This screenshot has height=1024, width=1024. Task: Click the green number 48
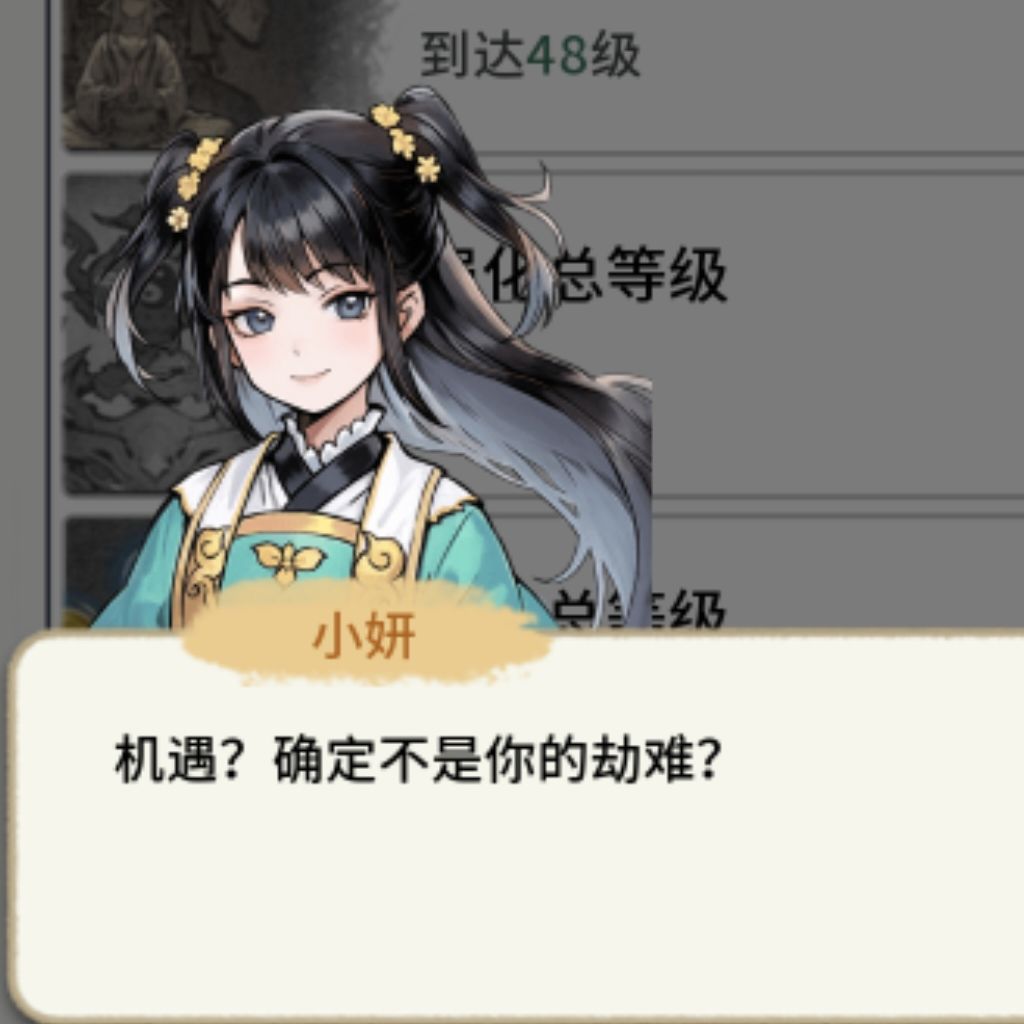[558, 55]
